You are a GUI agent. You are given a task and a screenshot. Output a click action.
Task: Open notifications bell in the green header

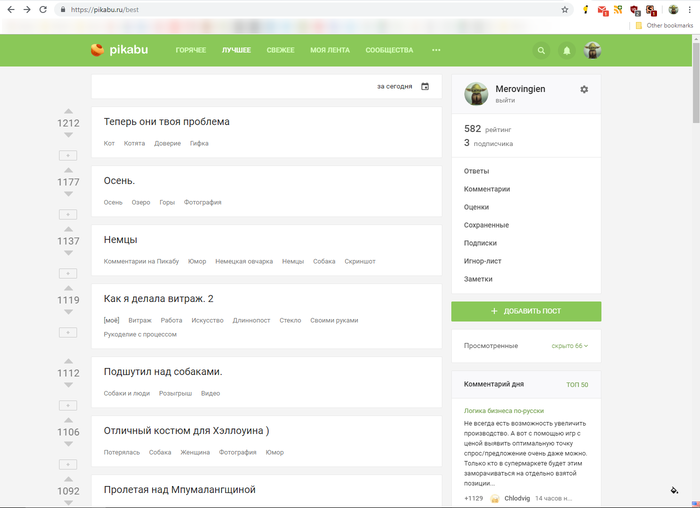567,50
